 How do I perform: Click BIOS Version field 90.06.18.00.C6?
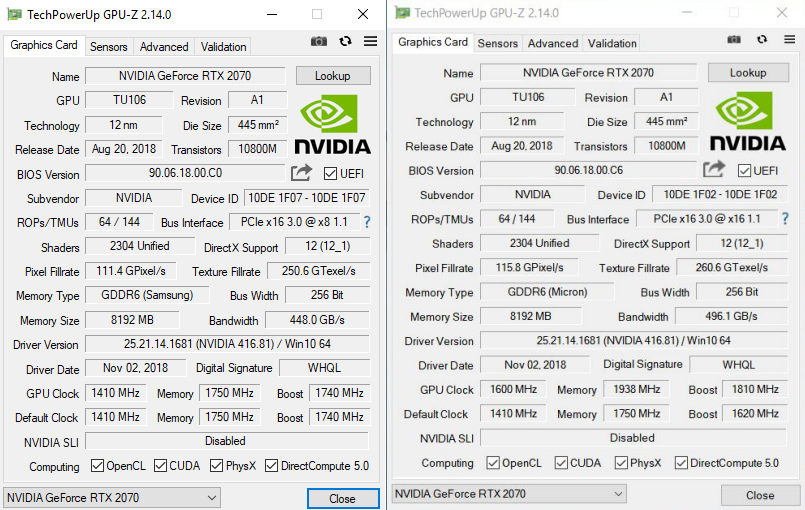click(x=588, y=169)
